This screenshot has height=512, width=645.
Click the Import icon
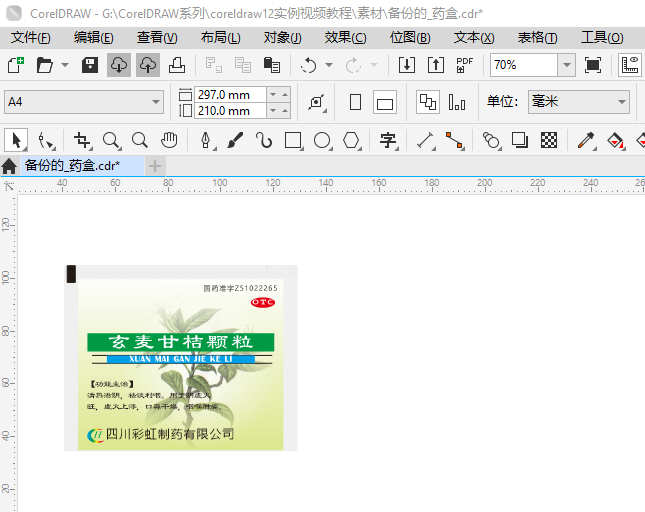pos(406,65)
